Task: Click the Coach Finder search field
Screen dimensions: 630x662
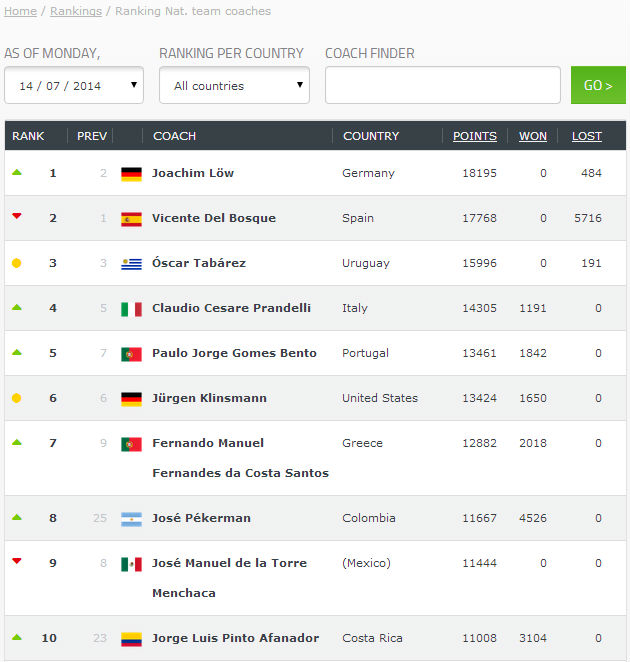Action: tap(442, 85)
